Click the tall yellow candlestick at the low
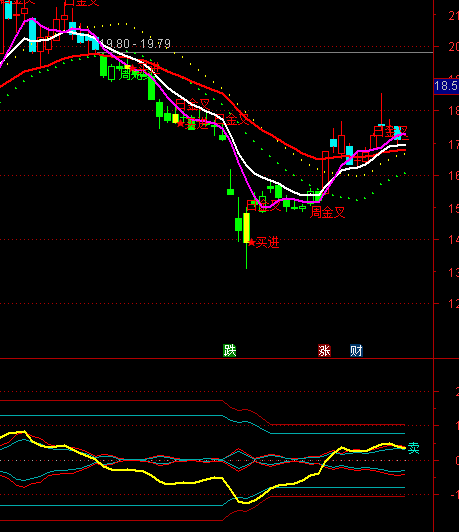 (247, 228)
